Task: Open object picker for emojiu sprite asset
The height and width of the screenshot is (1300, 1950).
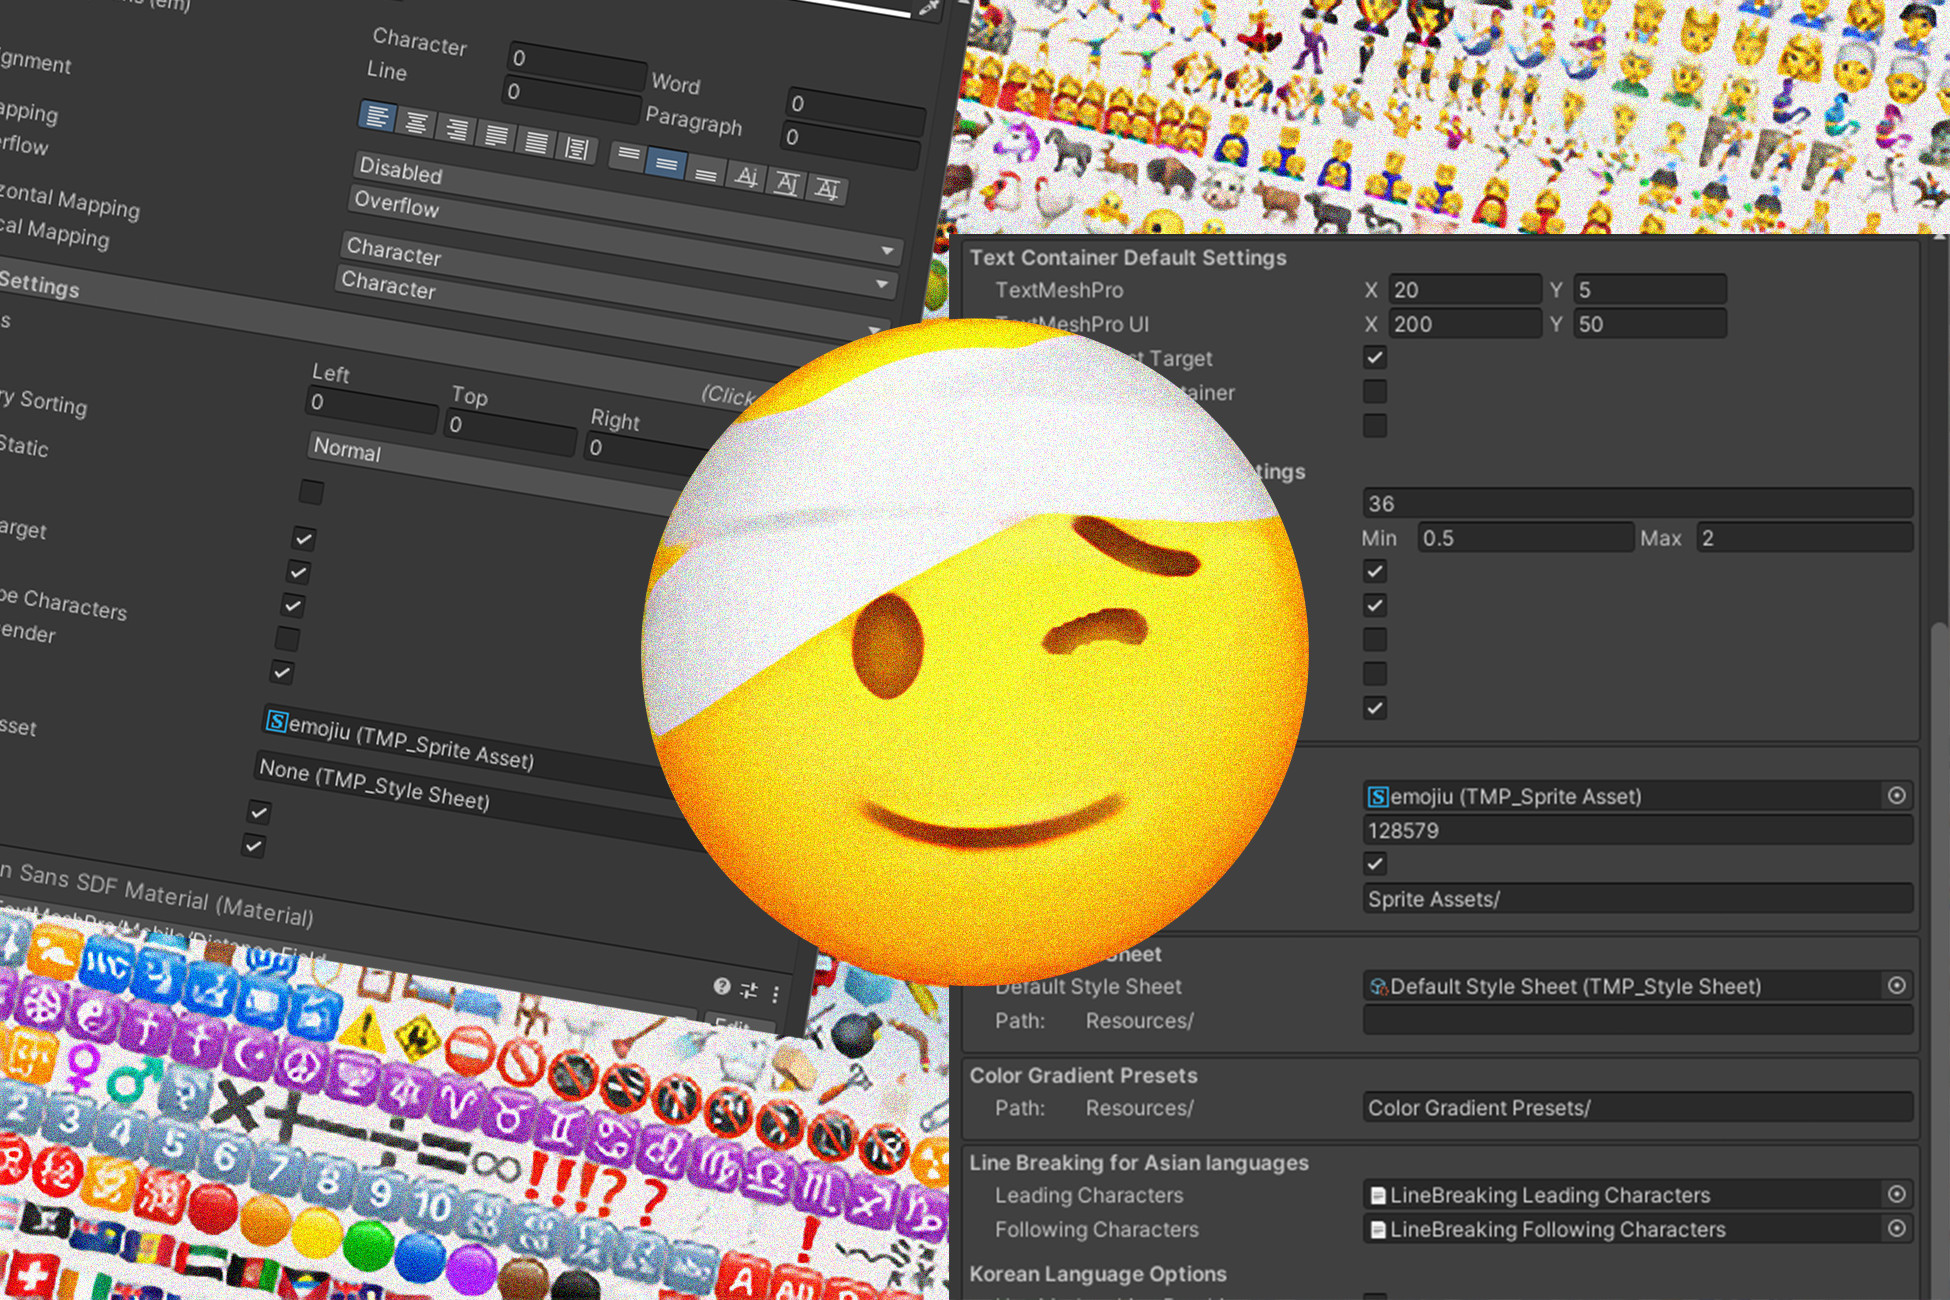Action: pyautogui.click(x=1896, y=796)
